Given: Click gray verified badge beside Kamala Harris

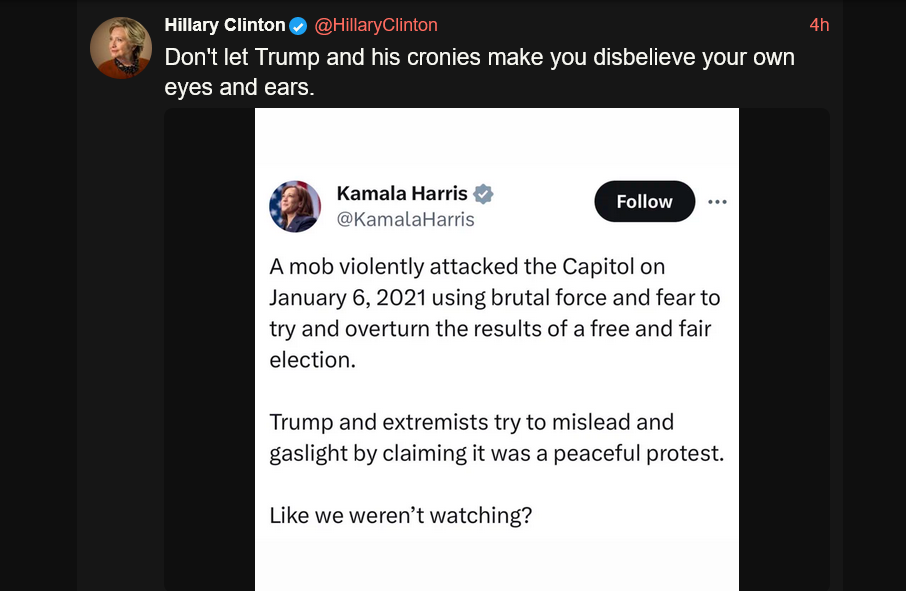Looking at the screenshot, I should [x=483, y=194].
